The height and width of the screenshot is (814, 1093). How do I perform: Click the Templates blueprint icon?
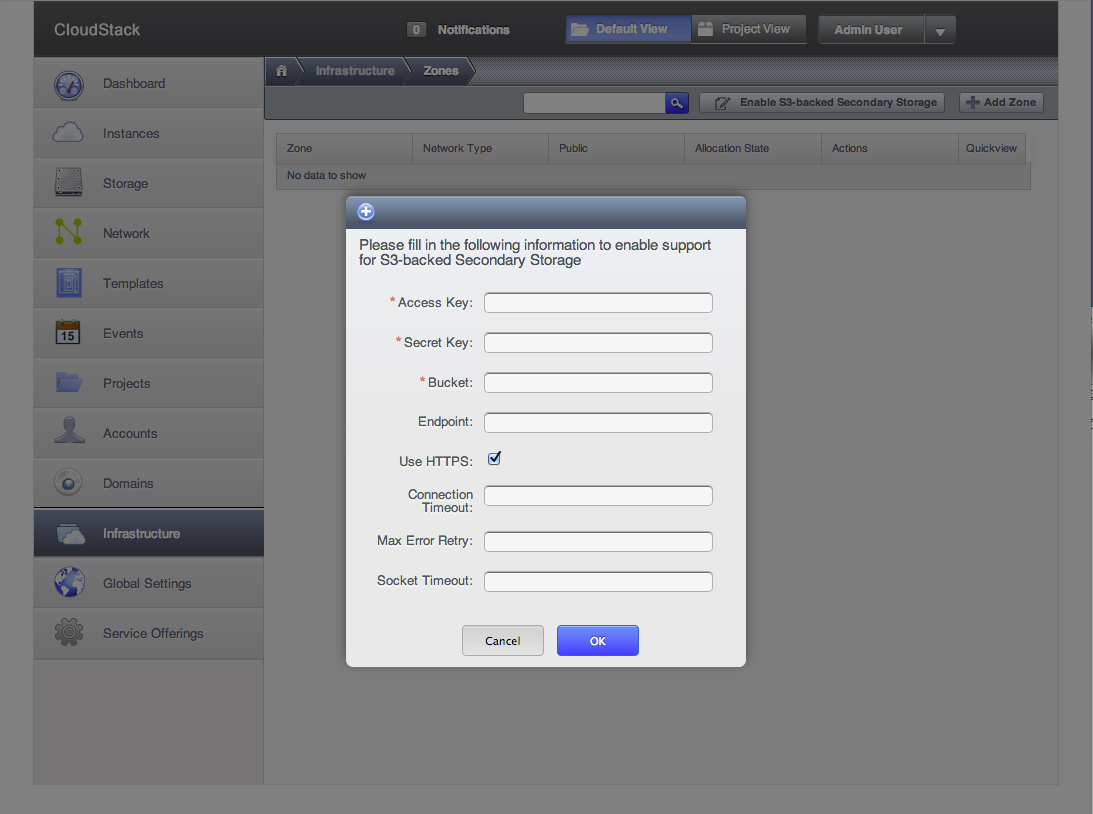click(68, 282)
